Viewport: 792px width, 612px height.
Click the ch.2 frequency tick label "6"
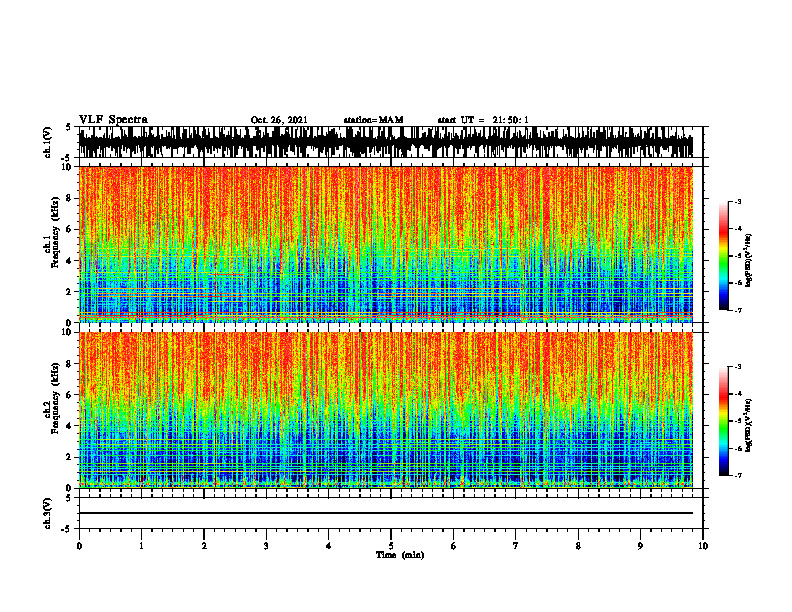[70, 394]
